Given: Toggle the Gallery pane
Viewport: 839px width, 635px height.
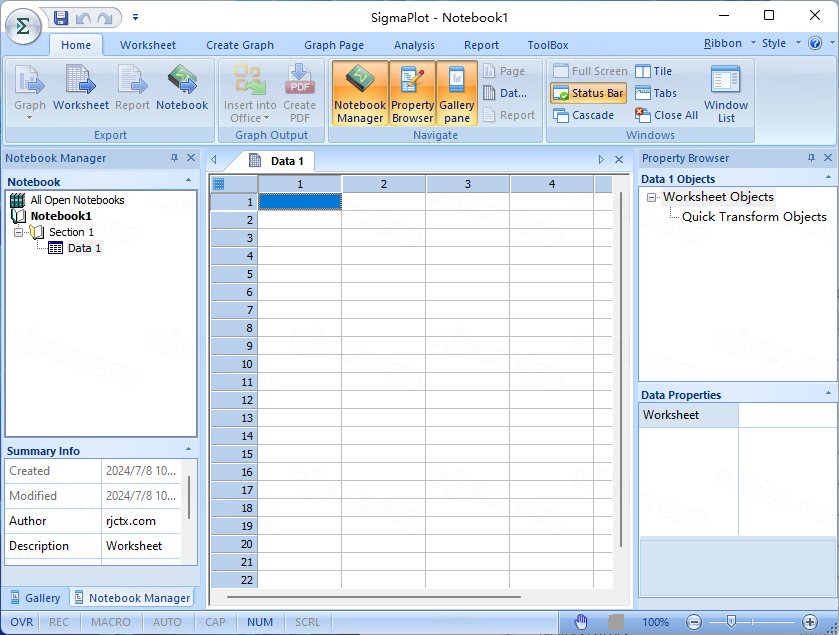Looking at the screenshot, I should 456,93.
